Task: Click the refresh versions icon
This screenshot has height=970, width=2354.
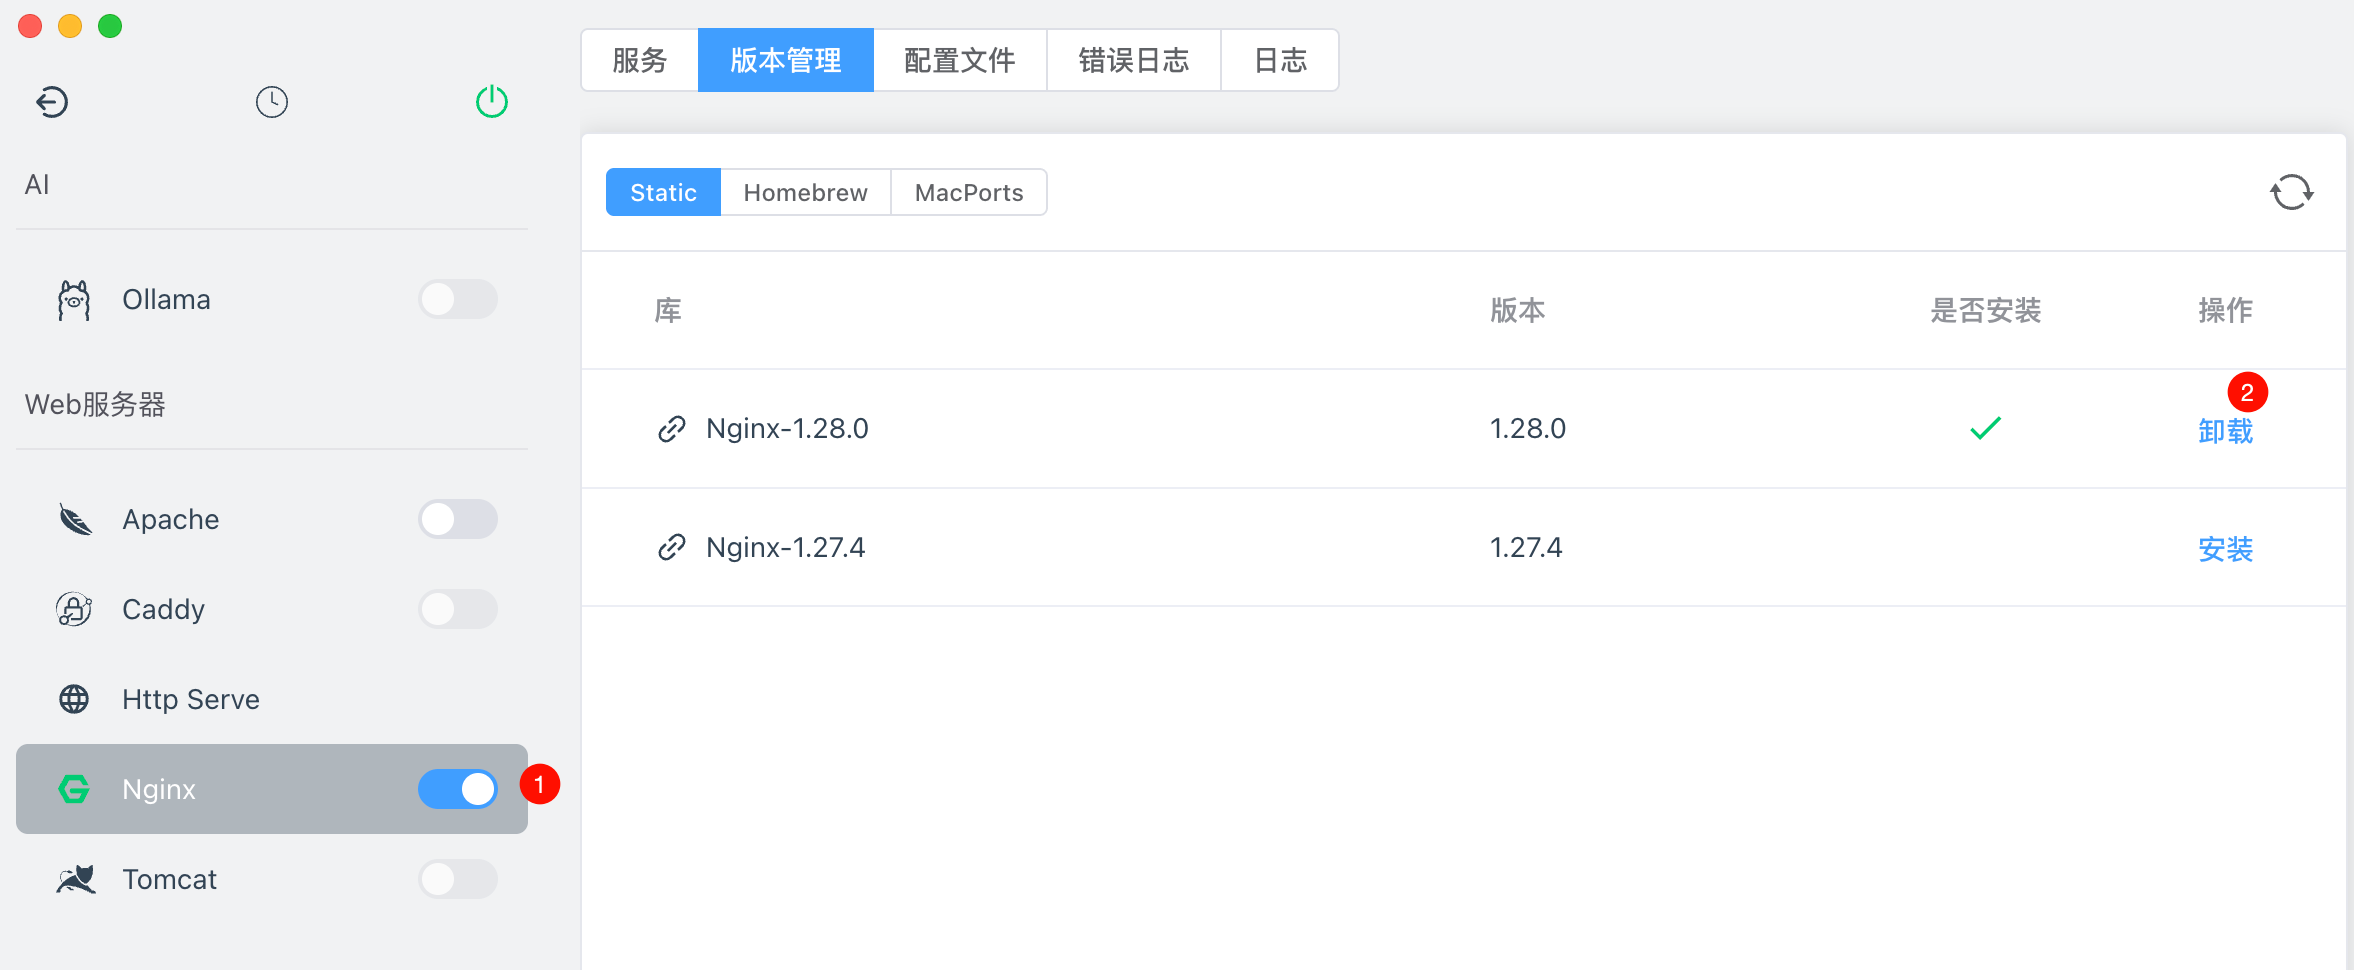Action: coord(2291,192)
